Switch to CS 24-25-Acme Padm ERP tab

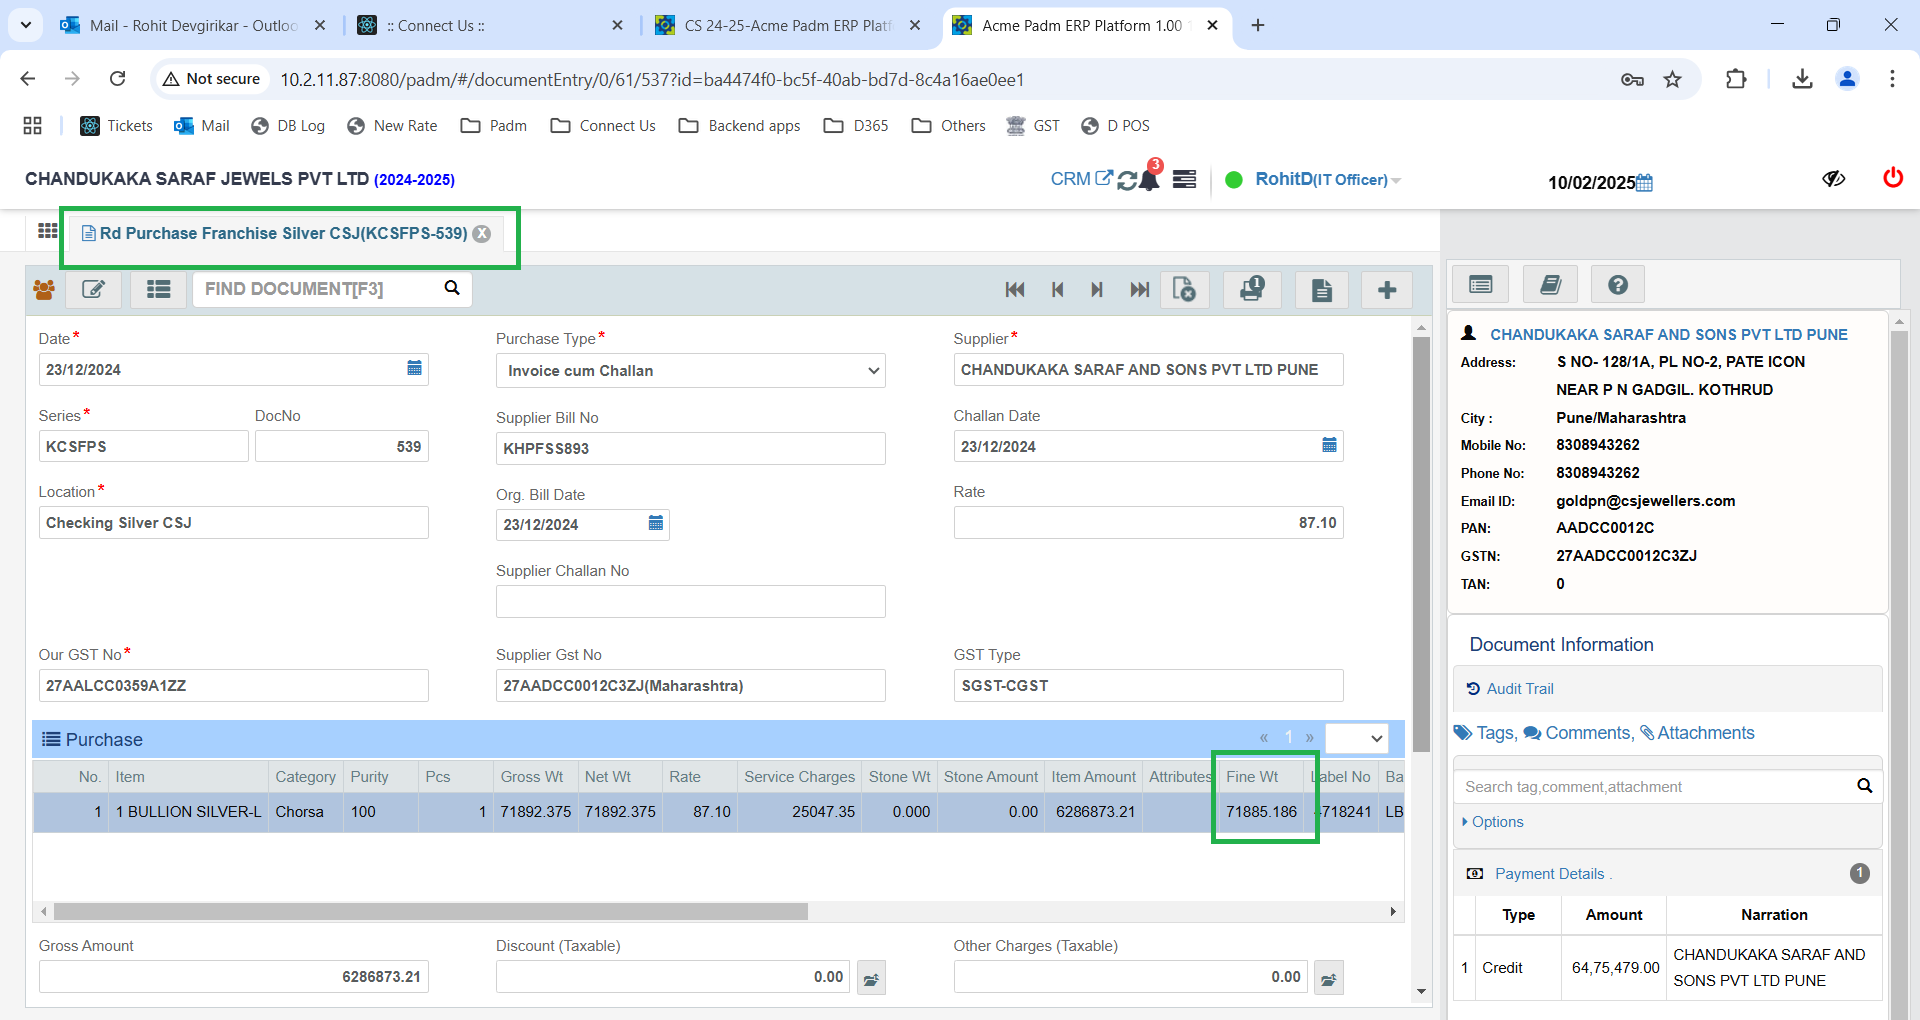pyautogui.click(x=788, y=25)
